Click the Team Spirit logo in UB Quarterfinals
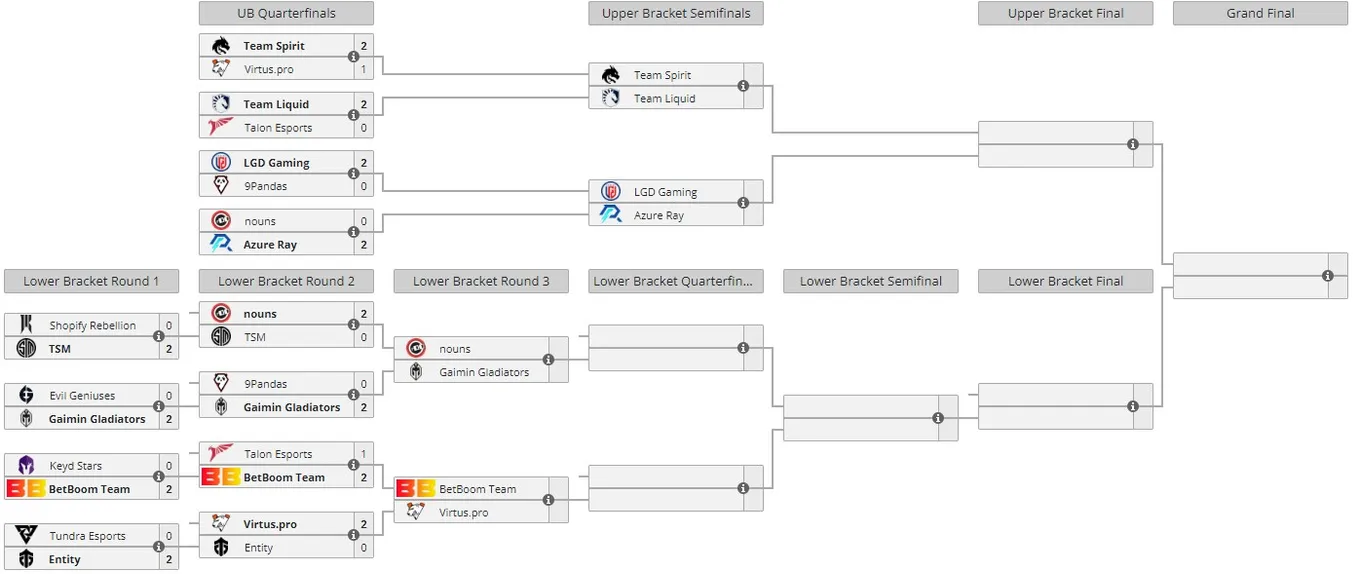Image resolution: width=1360 pixels, height=574 pixels. tap(221, 46)
